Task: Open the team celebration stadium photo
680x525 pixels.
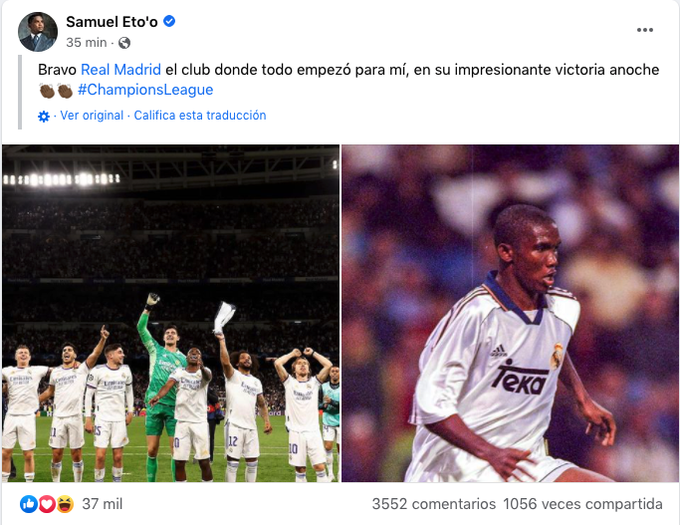Action: point(170,313)
